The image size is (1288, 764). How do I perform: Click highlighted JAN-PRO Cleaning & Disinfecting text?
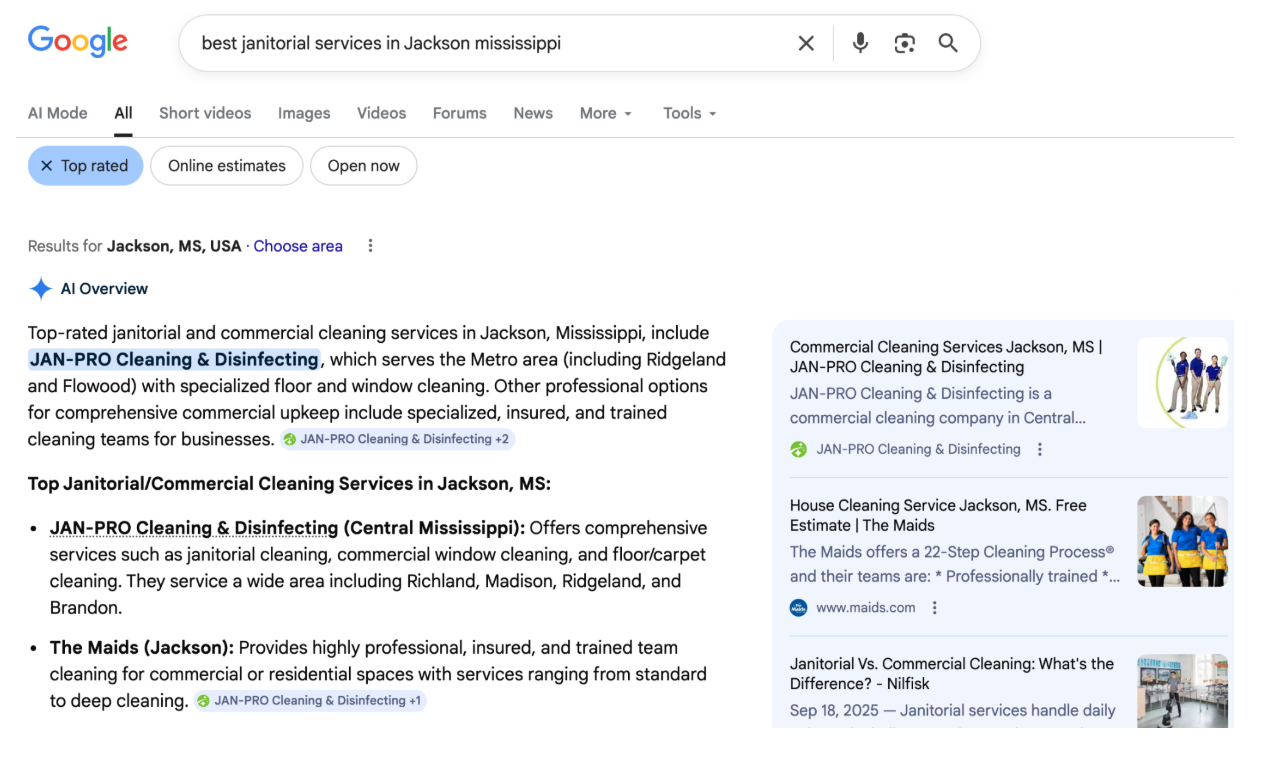[174, 359]
